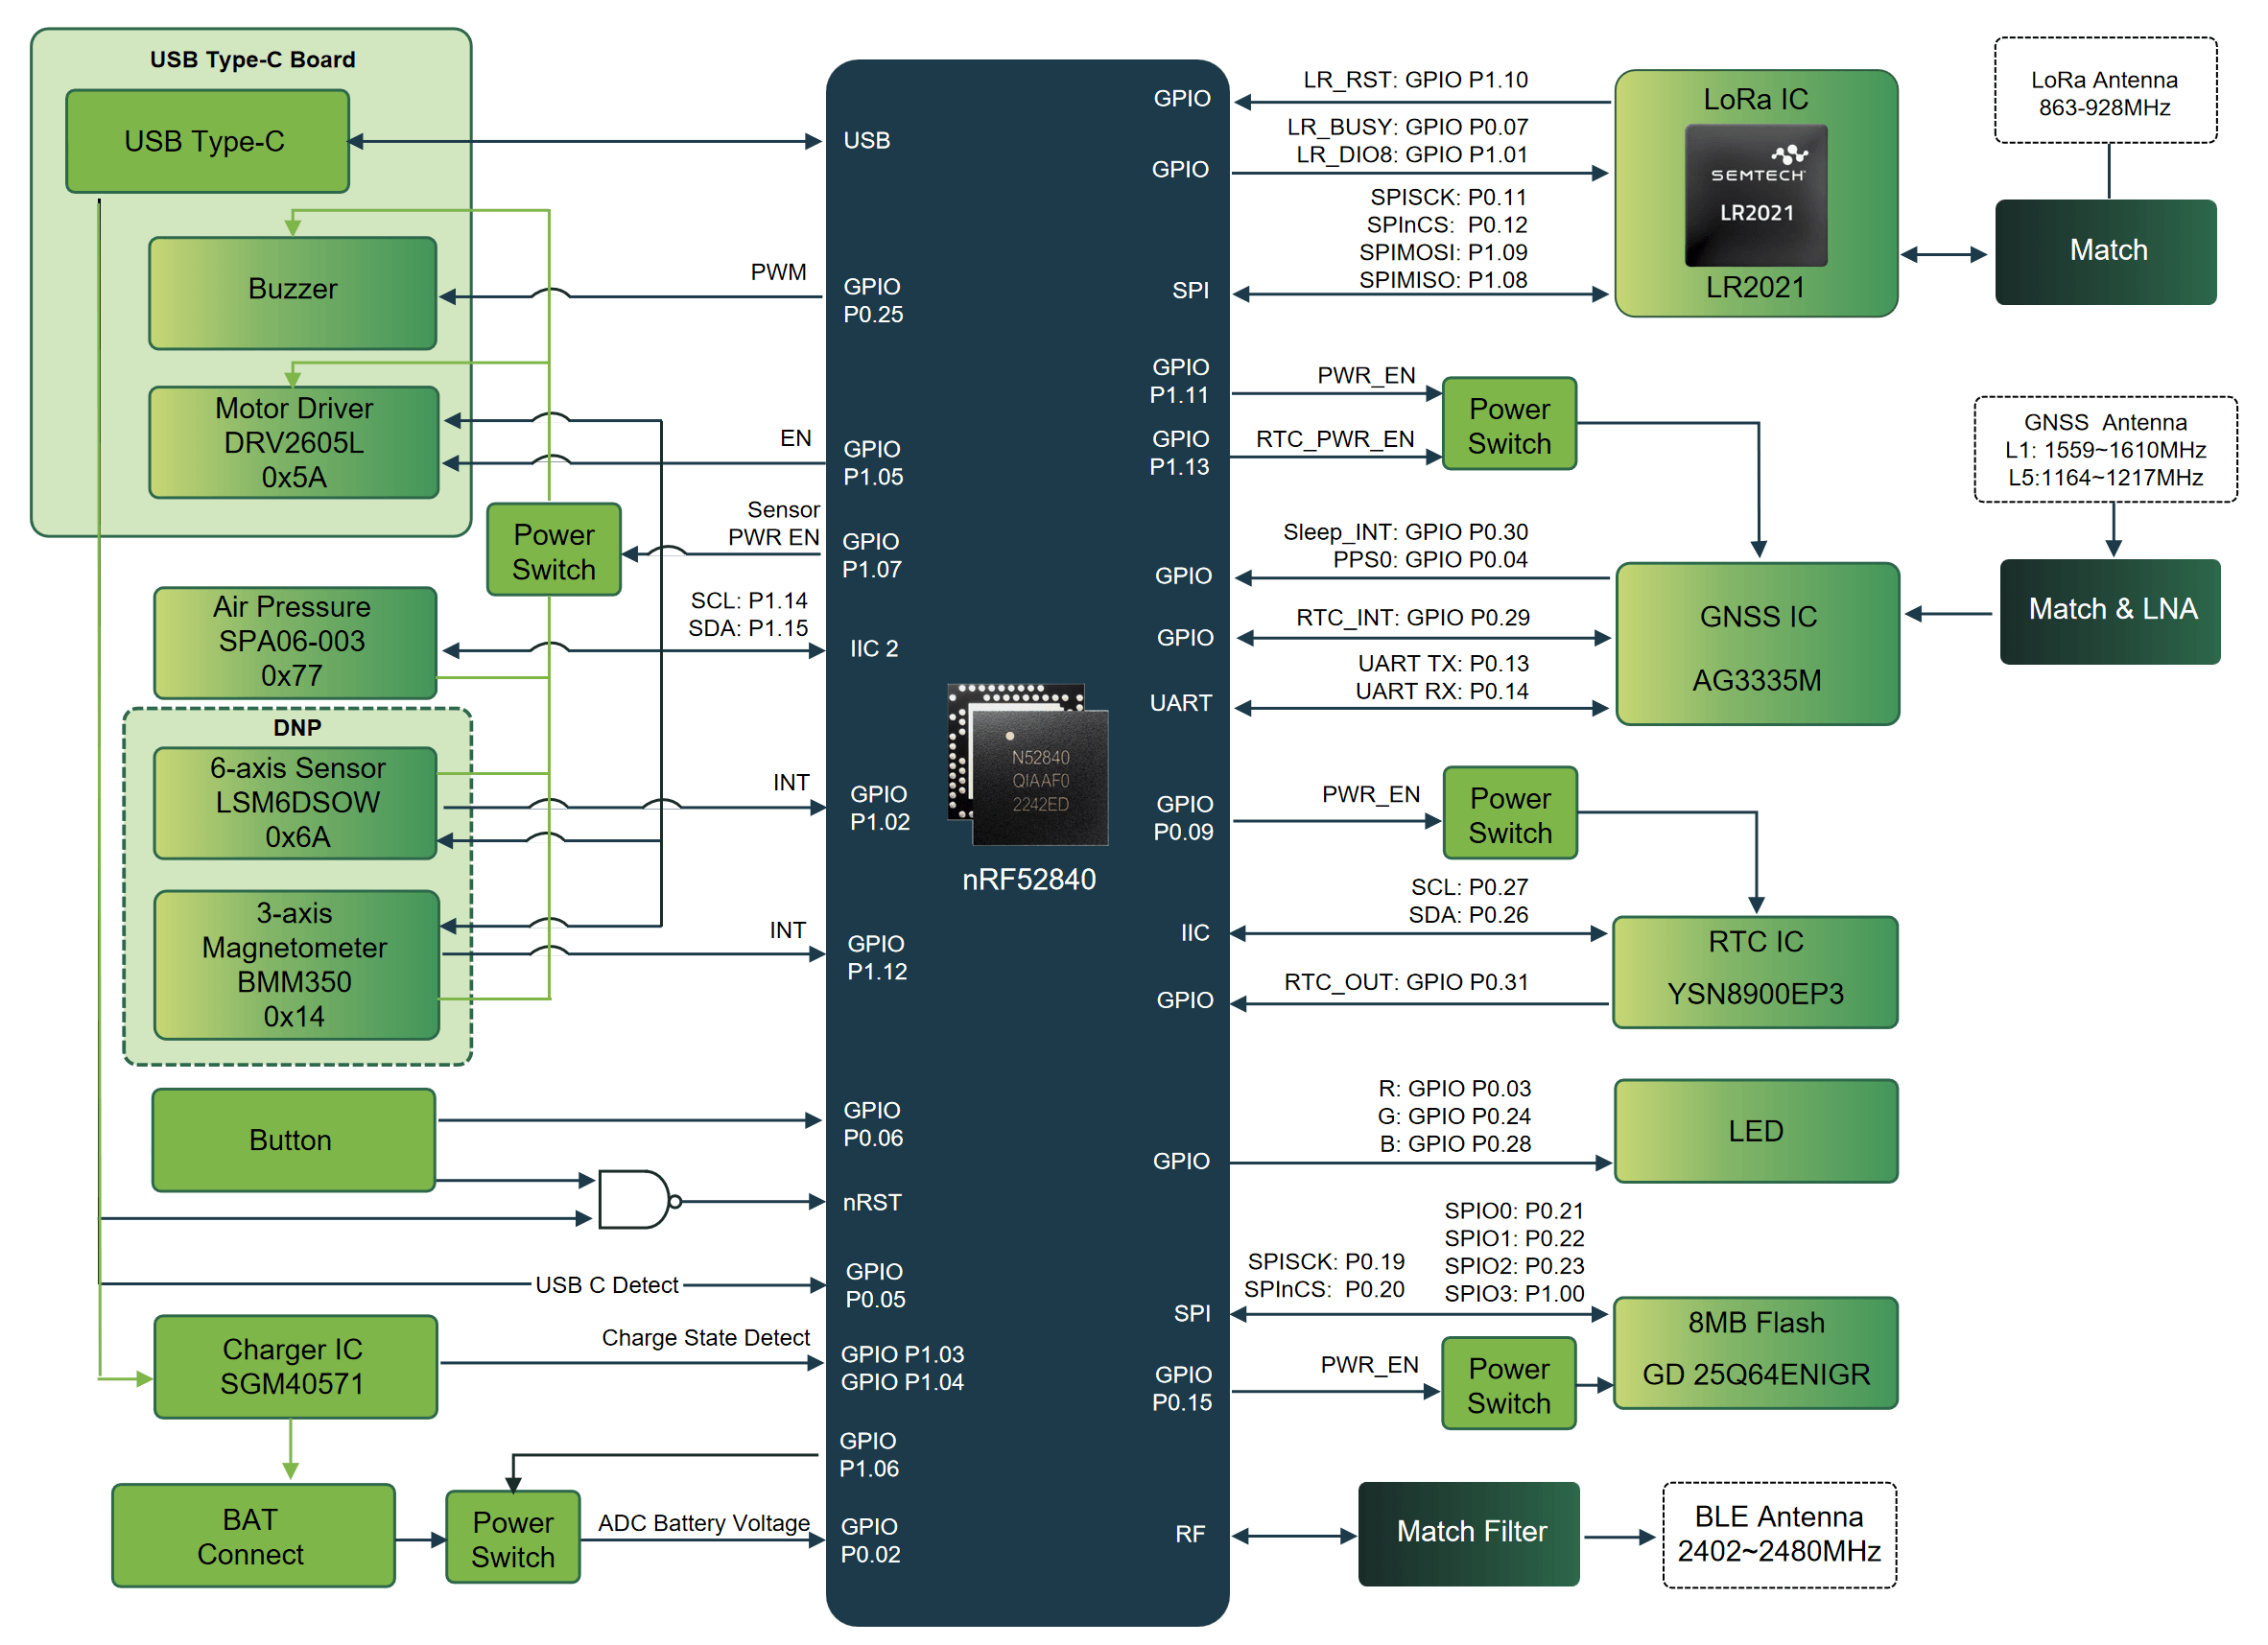Click the NAND gate symbol
The width and height of the screenshot is (2268, 1645).
(x=640, y=1199)
